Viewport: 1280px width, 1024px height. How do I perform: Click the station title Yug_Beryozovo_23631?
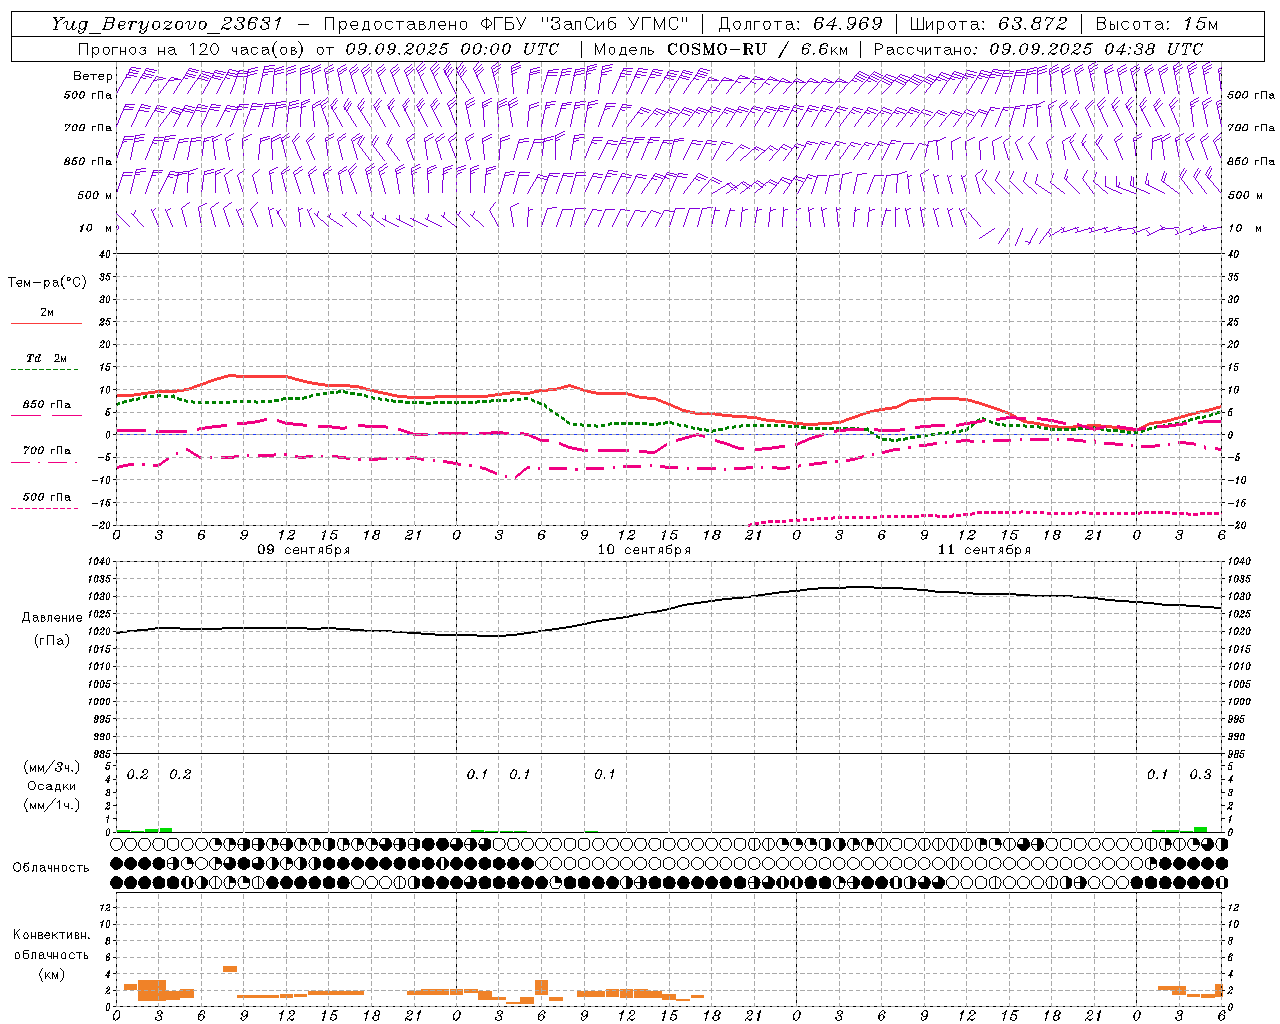tap(168, 24)
